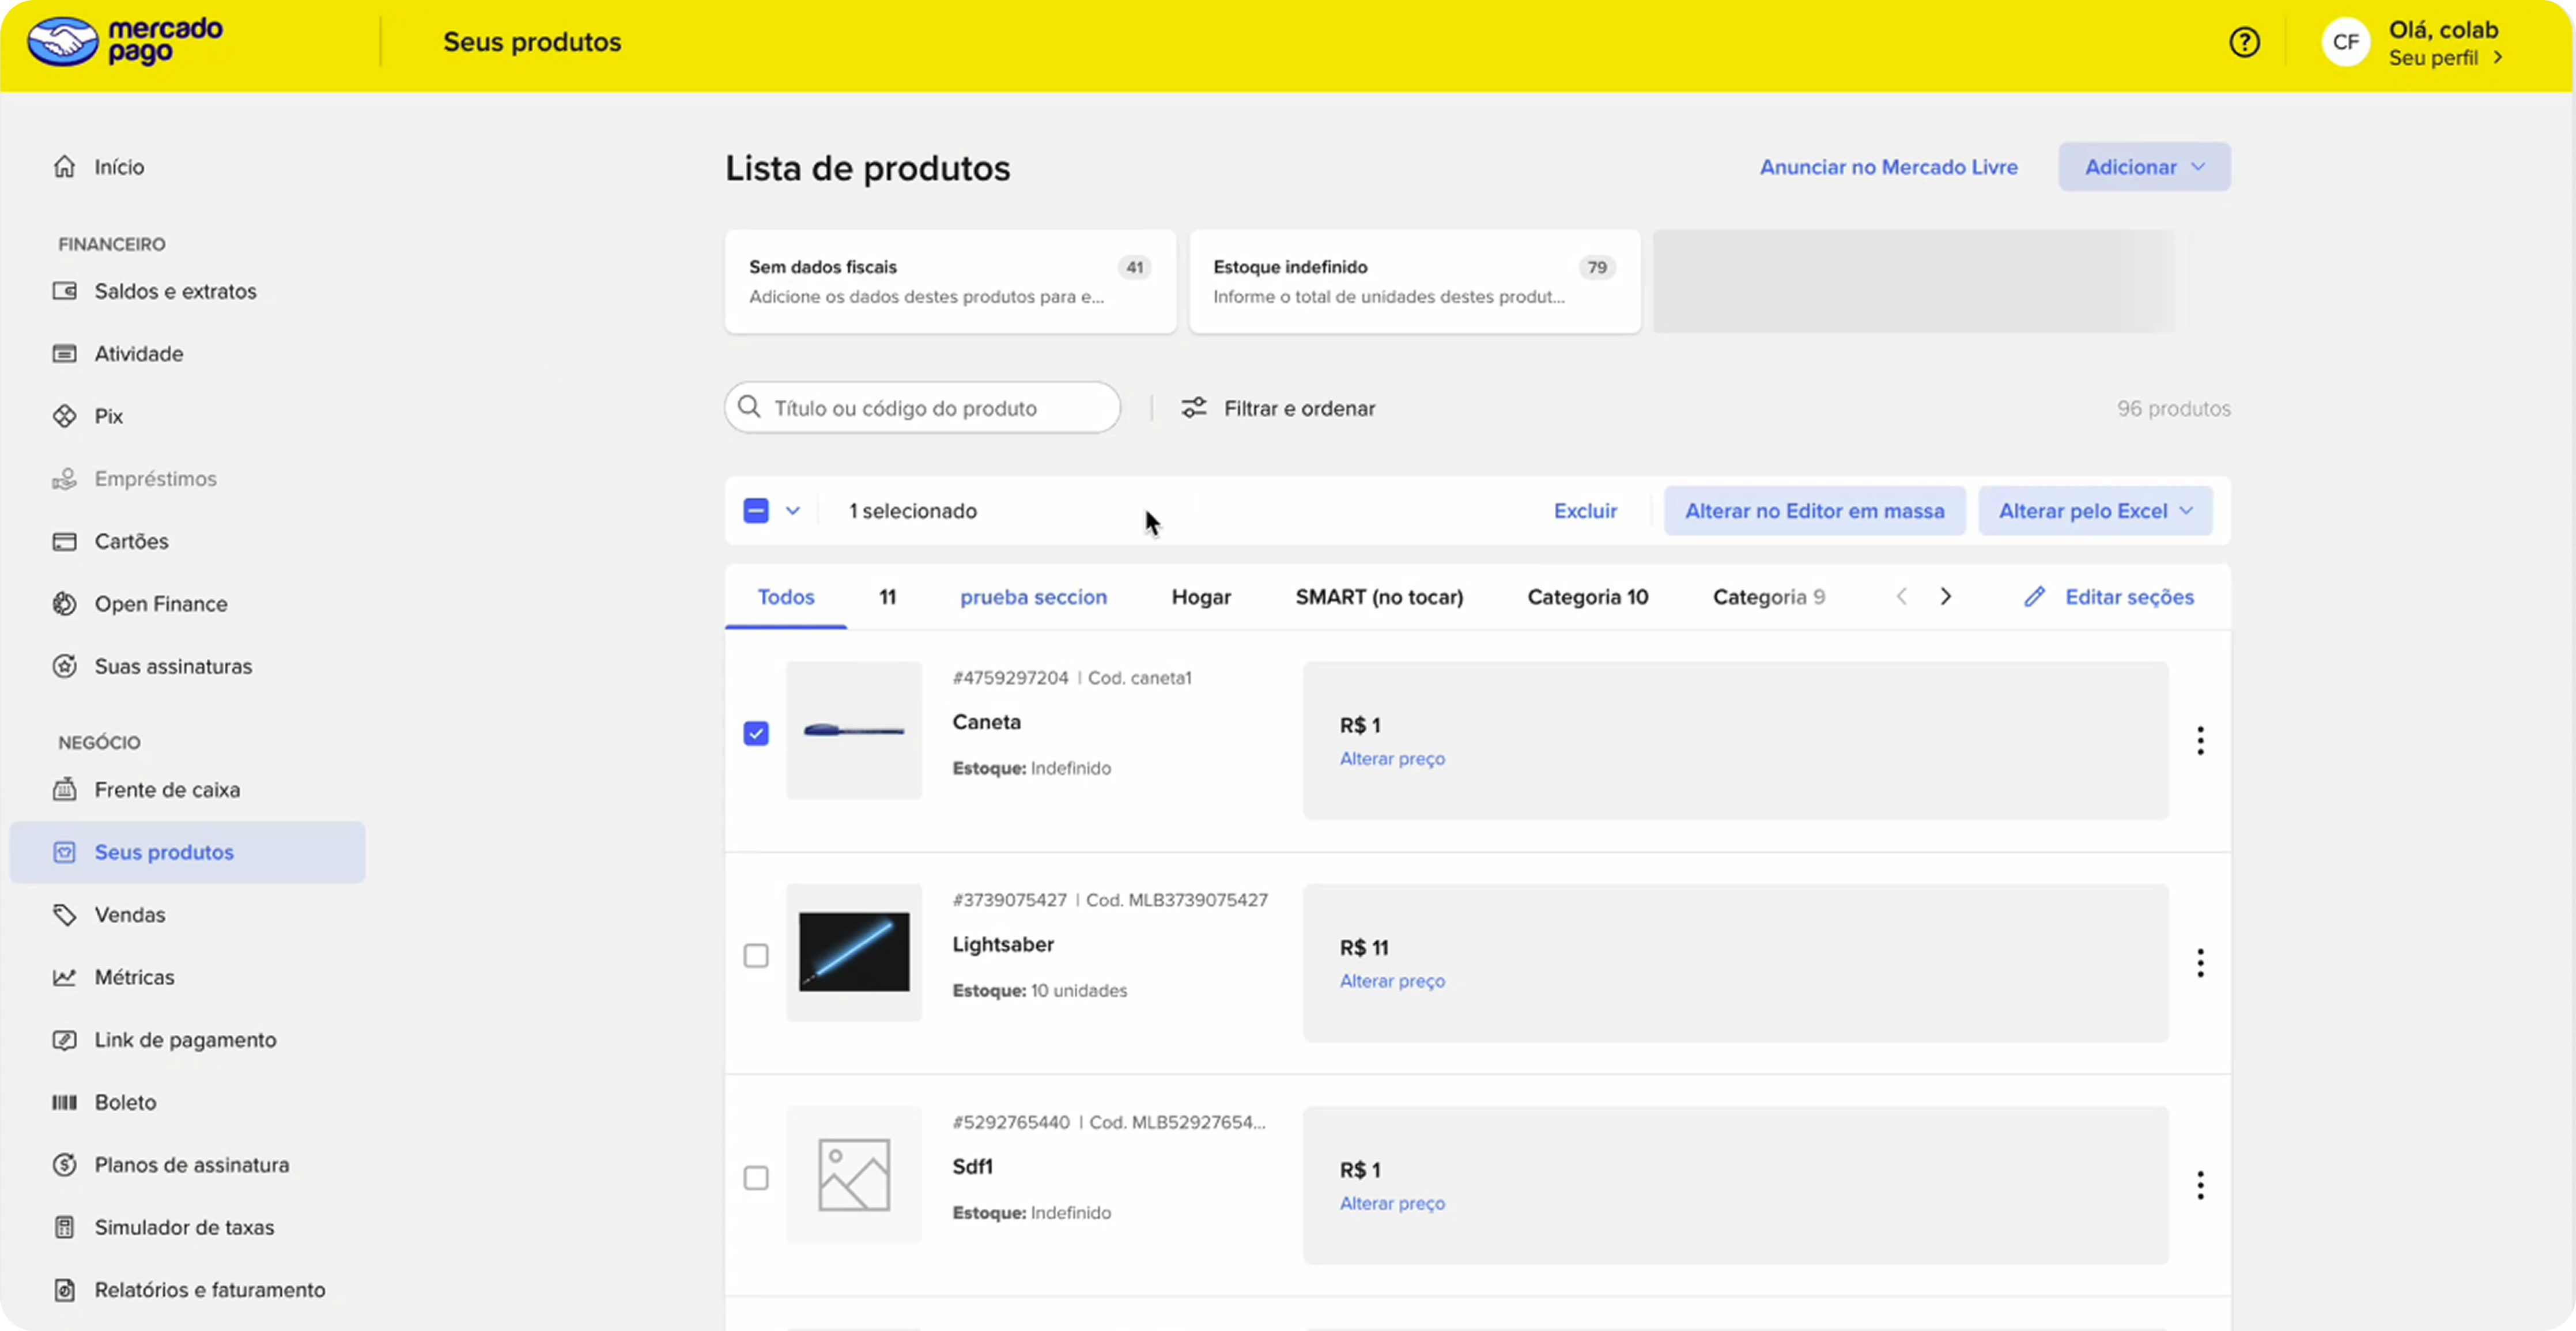The width and height of the screenshot is (2576, 1331).
Task: Click the Lightsaber product name
Action: click(x=1003, y=944)
